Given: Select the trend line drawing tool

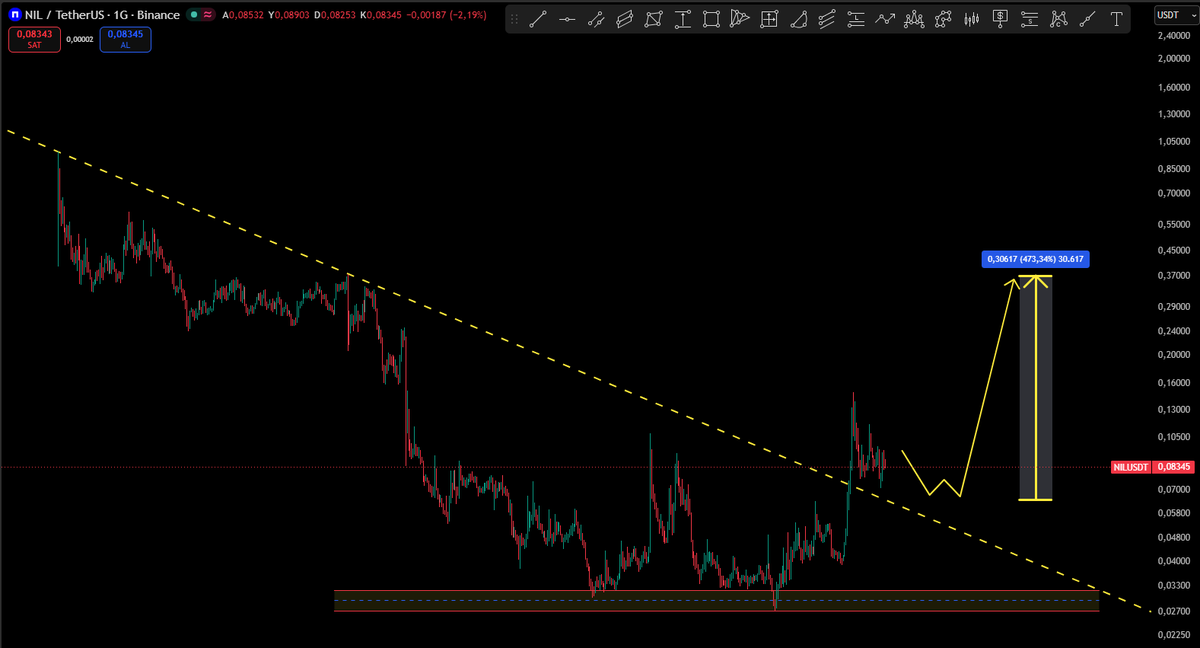Looking at the screenshot, I should pyautogui.click(x=538, y=18).
